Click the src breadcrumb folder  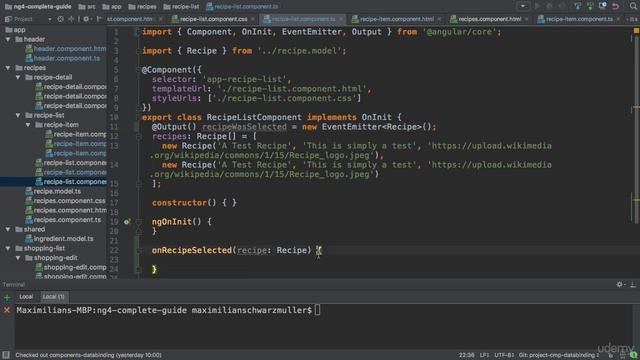click(x=87, y=7)
